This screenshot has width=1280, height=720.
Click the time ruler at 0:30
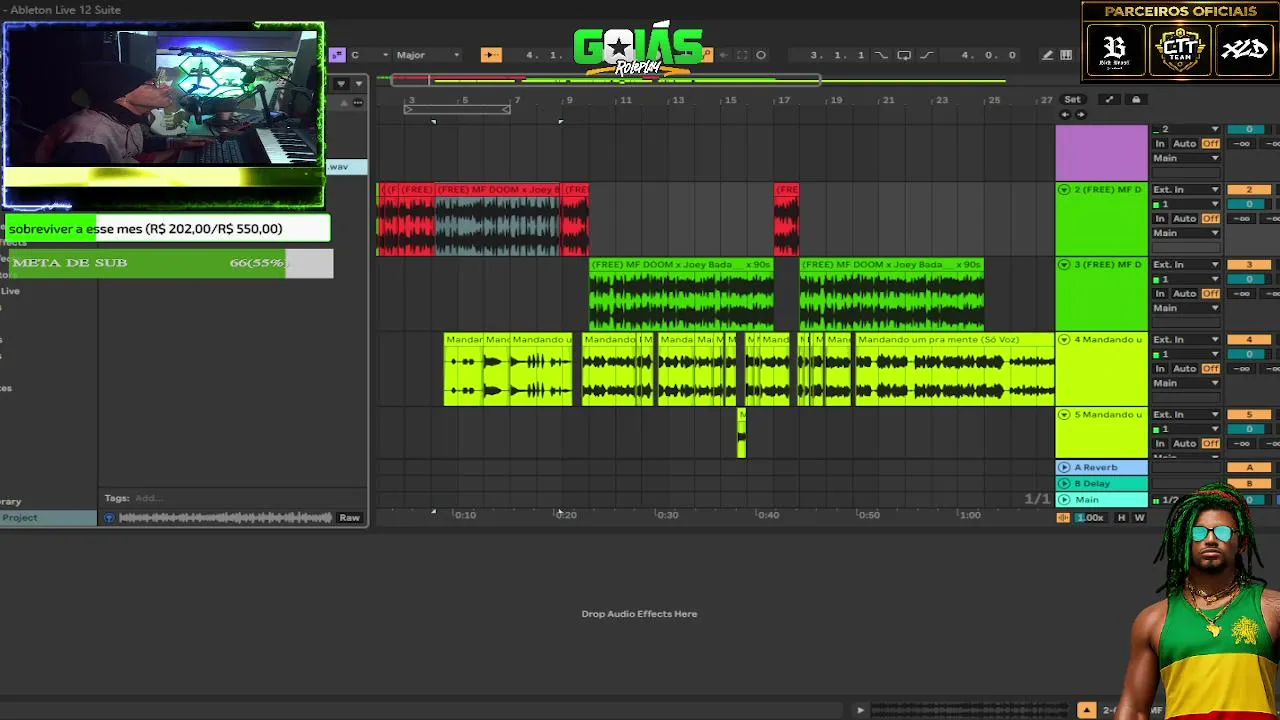click(667, 515)
